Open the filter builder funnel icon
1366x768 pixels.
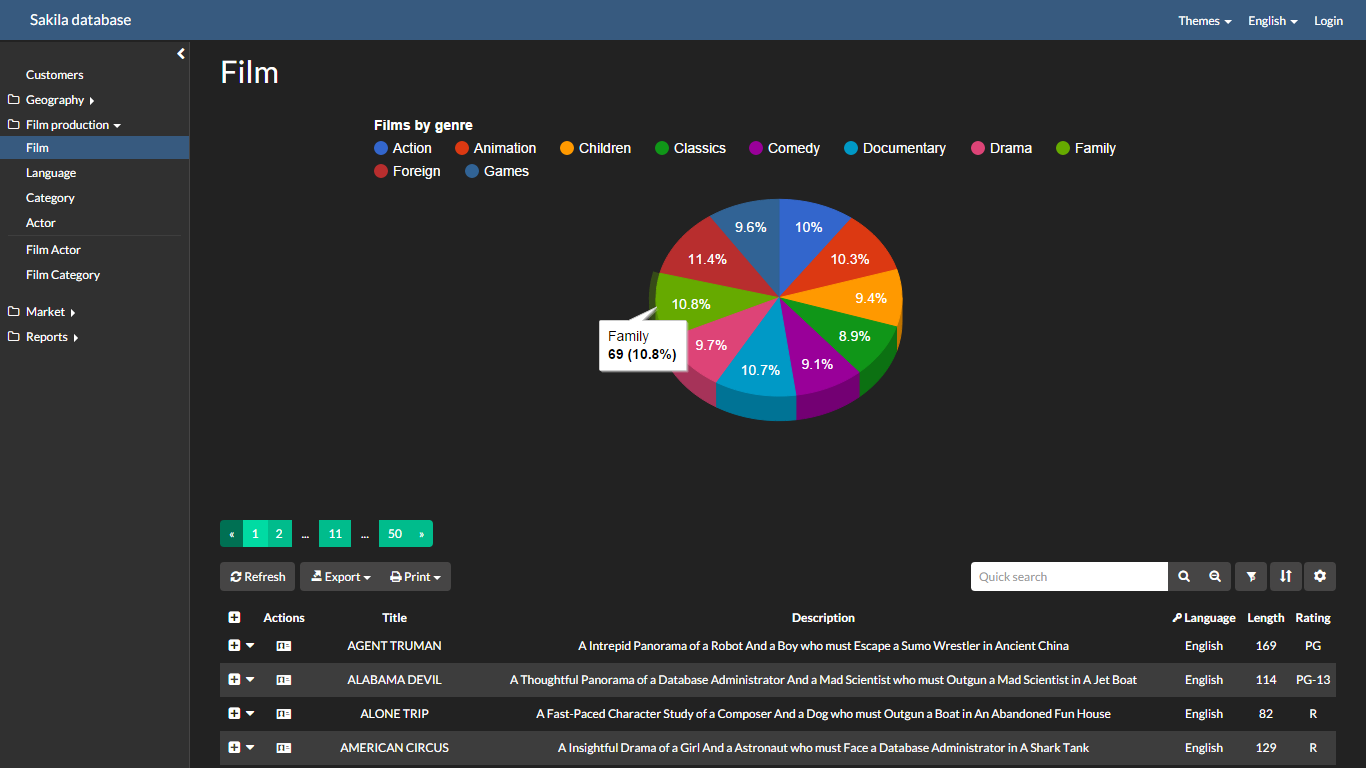[x=1251, y=577]
